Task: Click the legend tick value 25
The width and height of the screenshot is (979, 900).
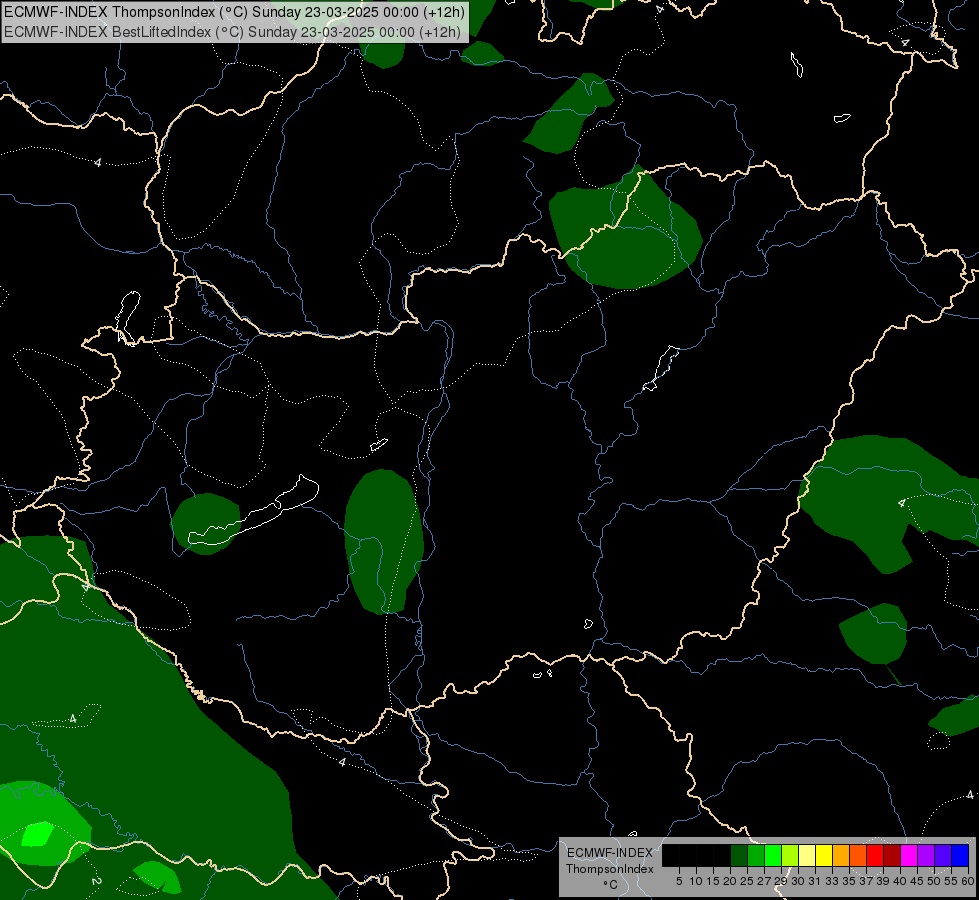Action: (x=747, y=881)
